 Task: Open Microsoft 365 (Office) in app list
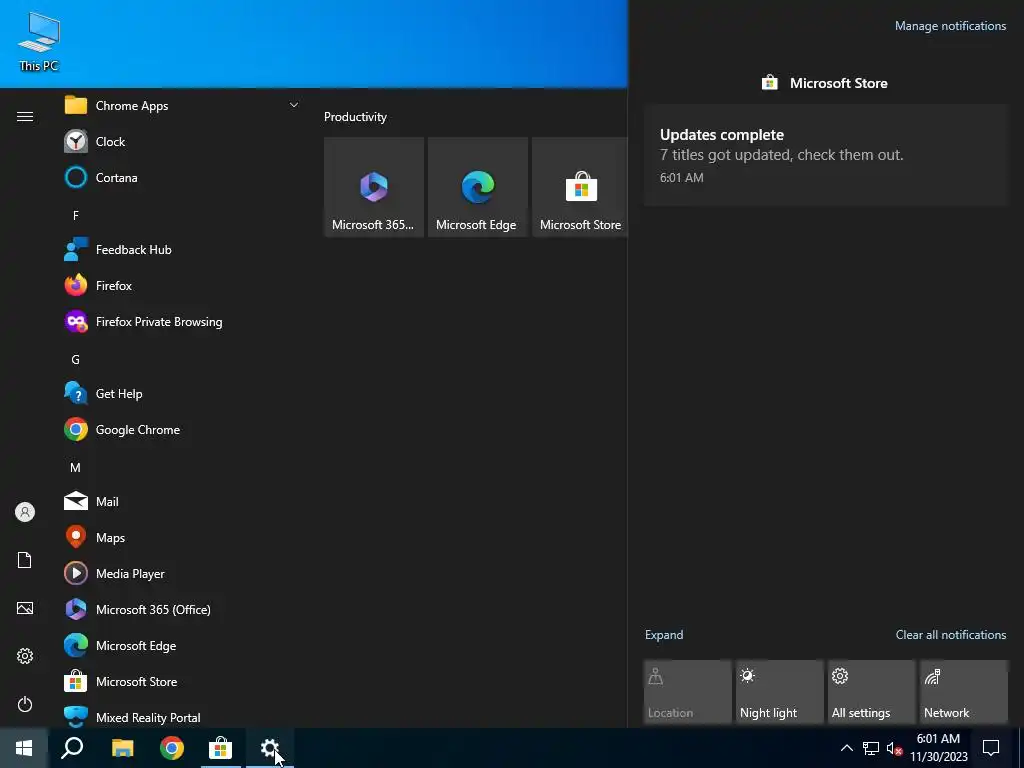(182, 609)
